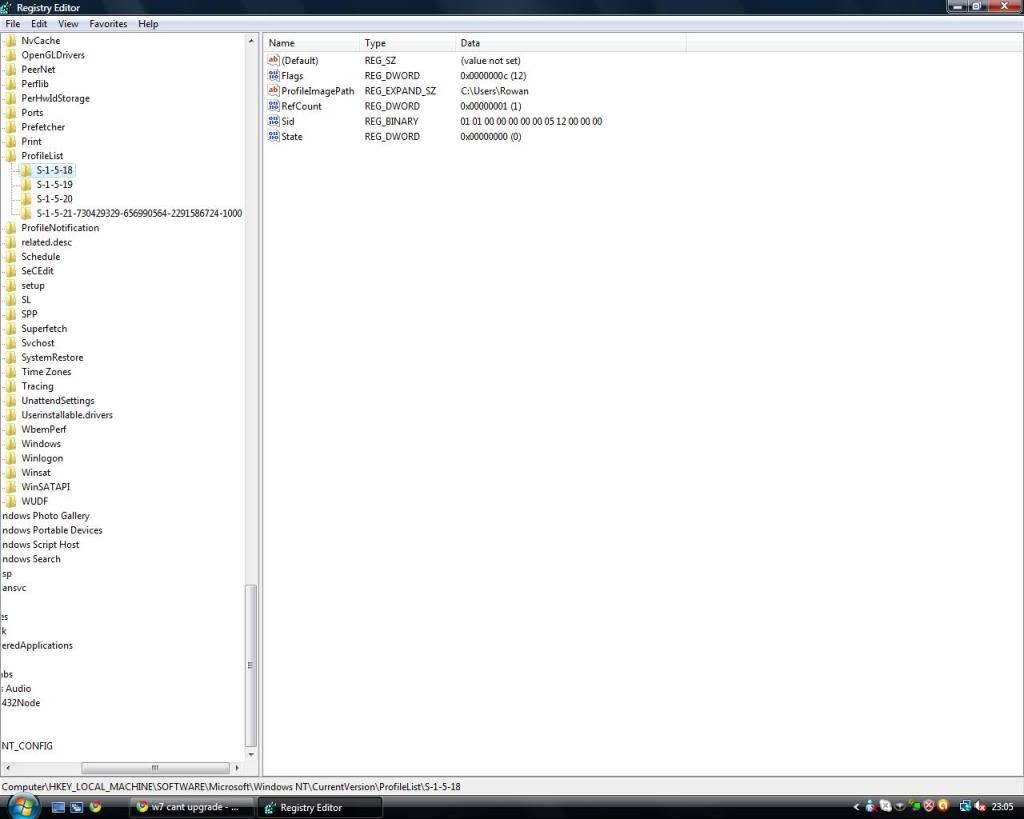Viewport: 1024px width, 819px height.
Task: Click the Flags data '0x0000000c (12)'
Action: [x=493, y=76]
